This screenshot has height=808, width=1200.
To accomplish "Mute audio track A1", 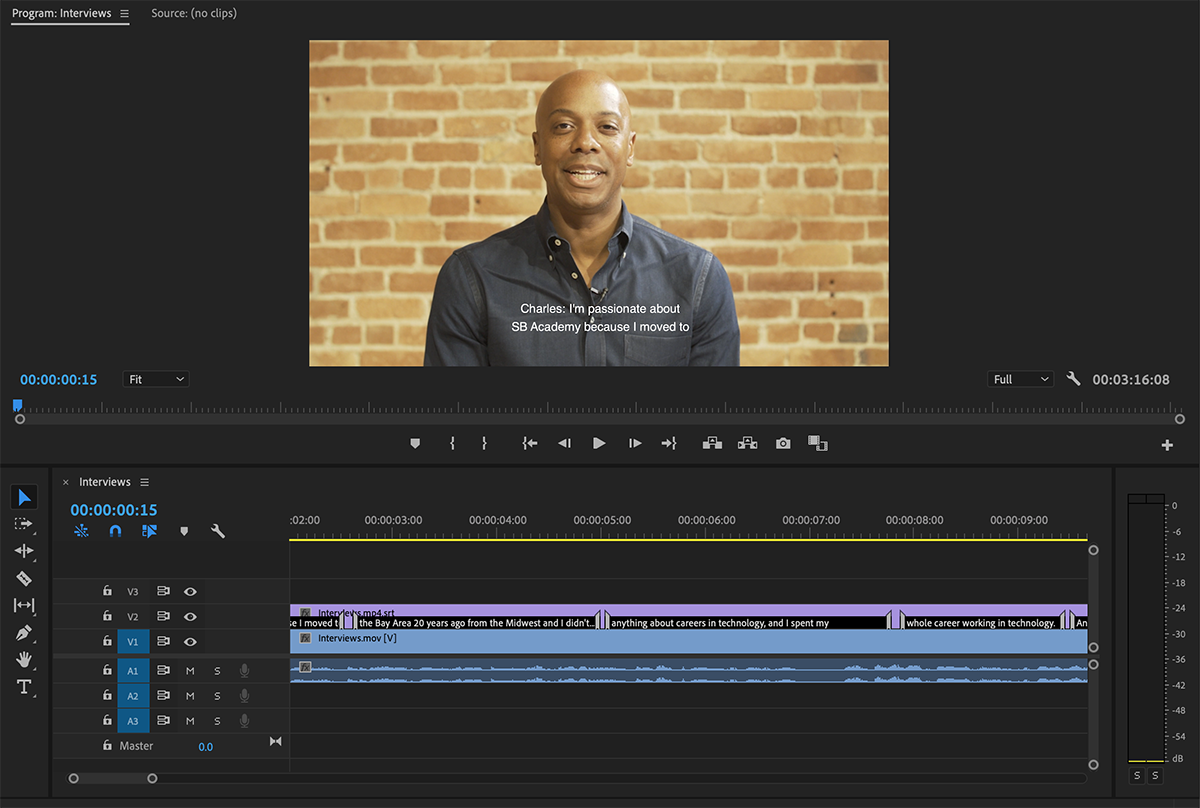I will (190, 670).
